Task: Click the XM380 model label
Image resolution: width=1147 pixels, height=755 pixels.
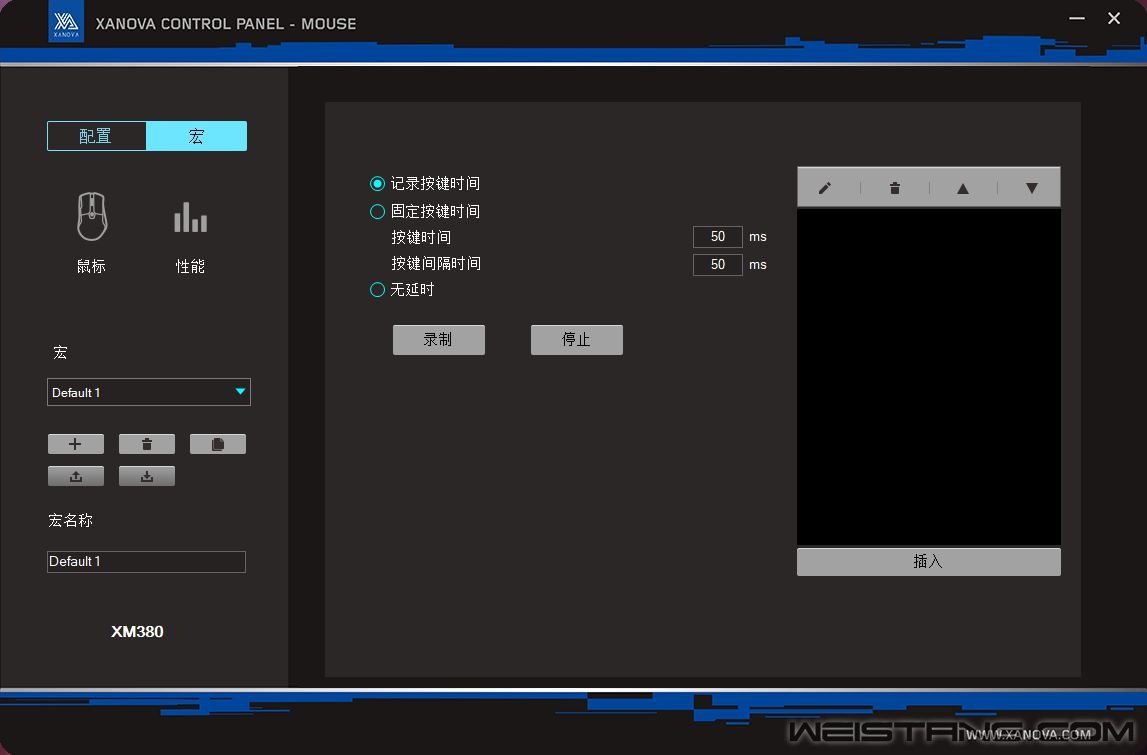Action: pyautogui.click(x=138, y=631)
